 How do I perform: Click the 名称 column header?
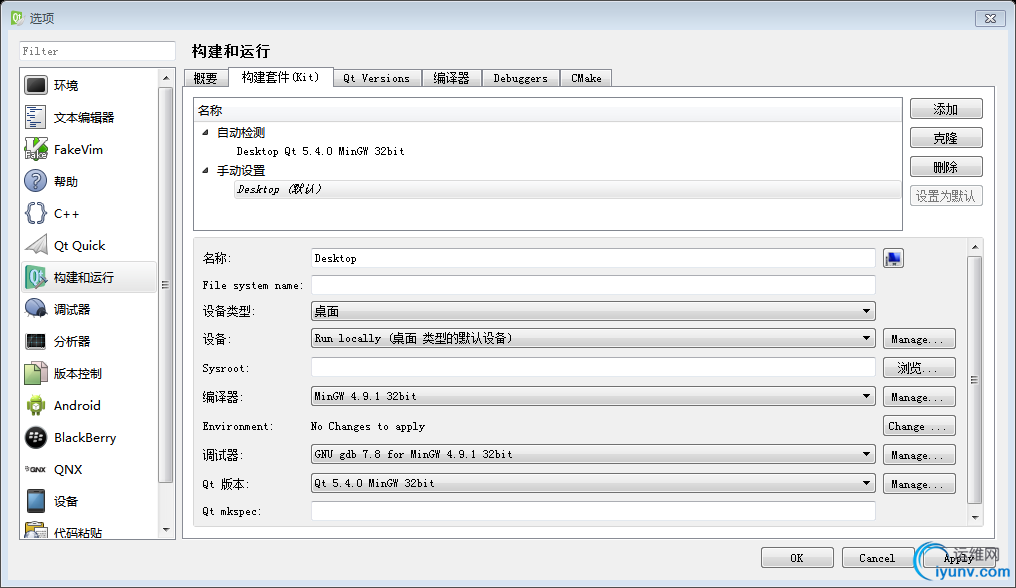[548, 111]
